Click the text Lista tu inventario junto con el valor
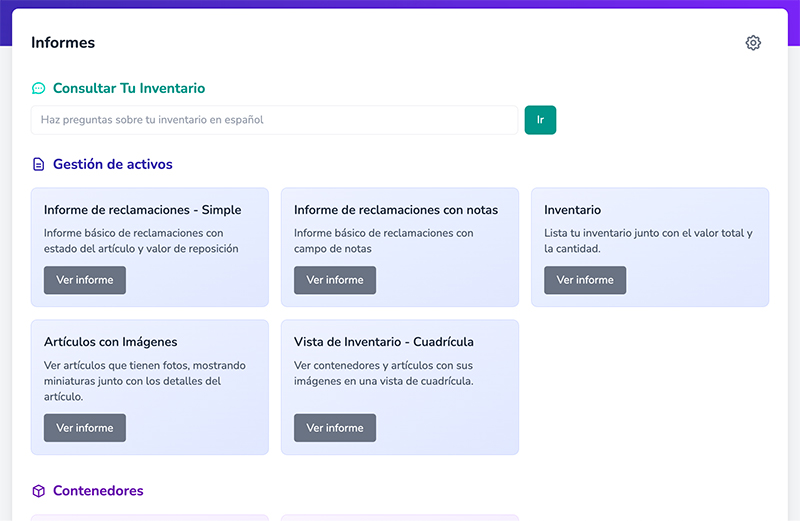800x521 pixels. click(648, 241)
